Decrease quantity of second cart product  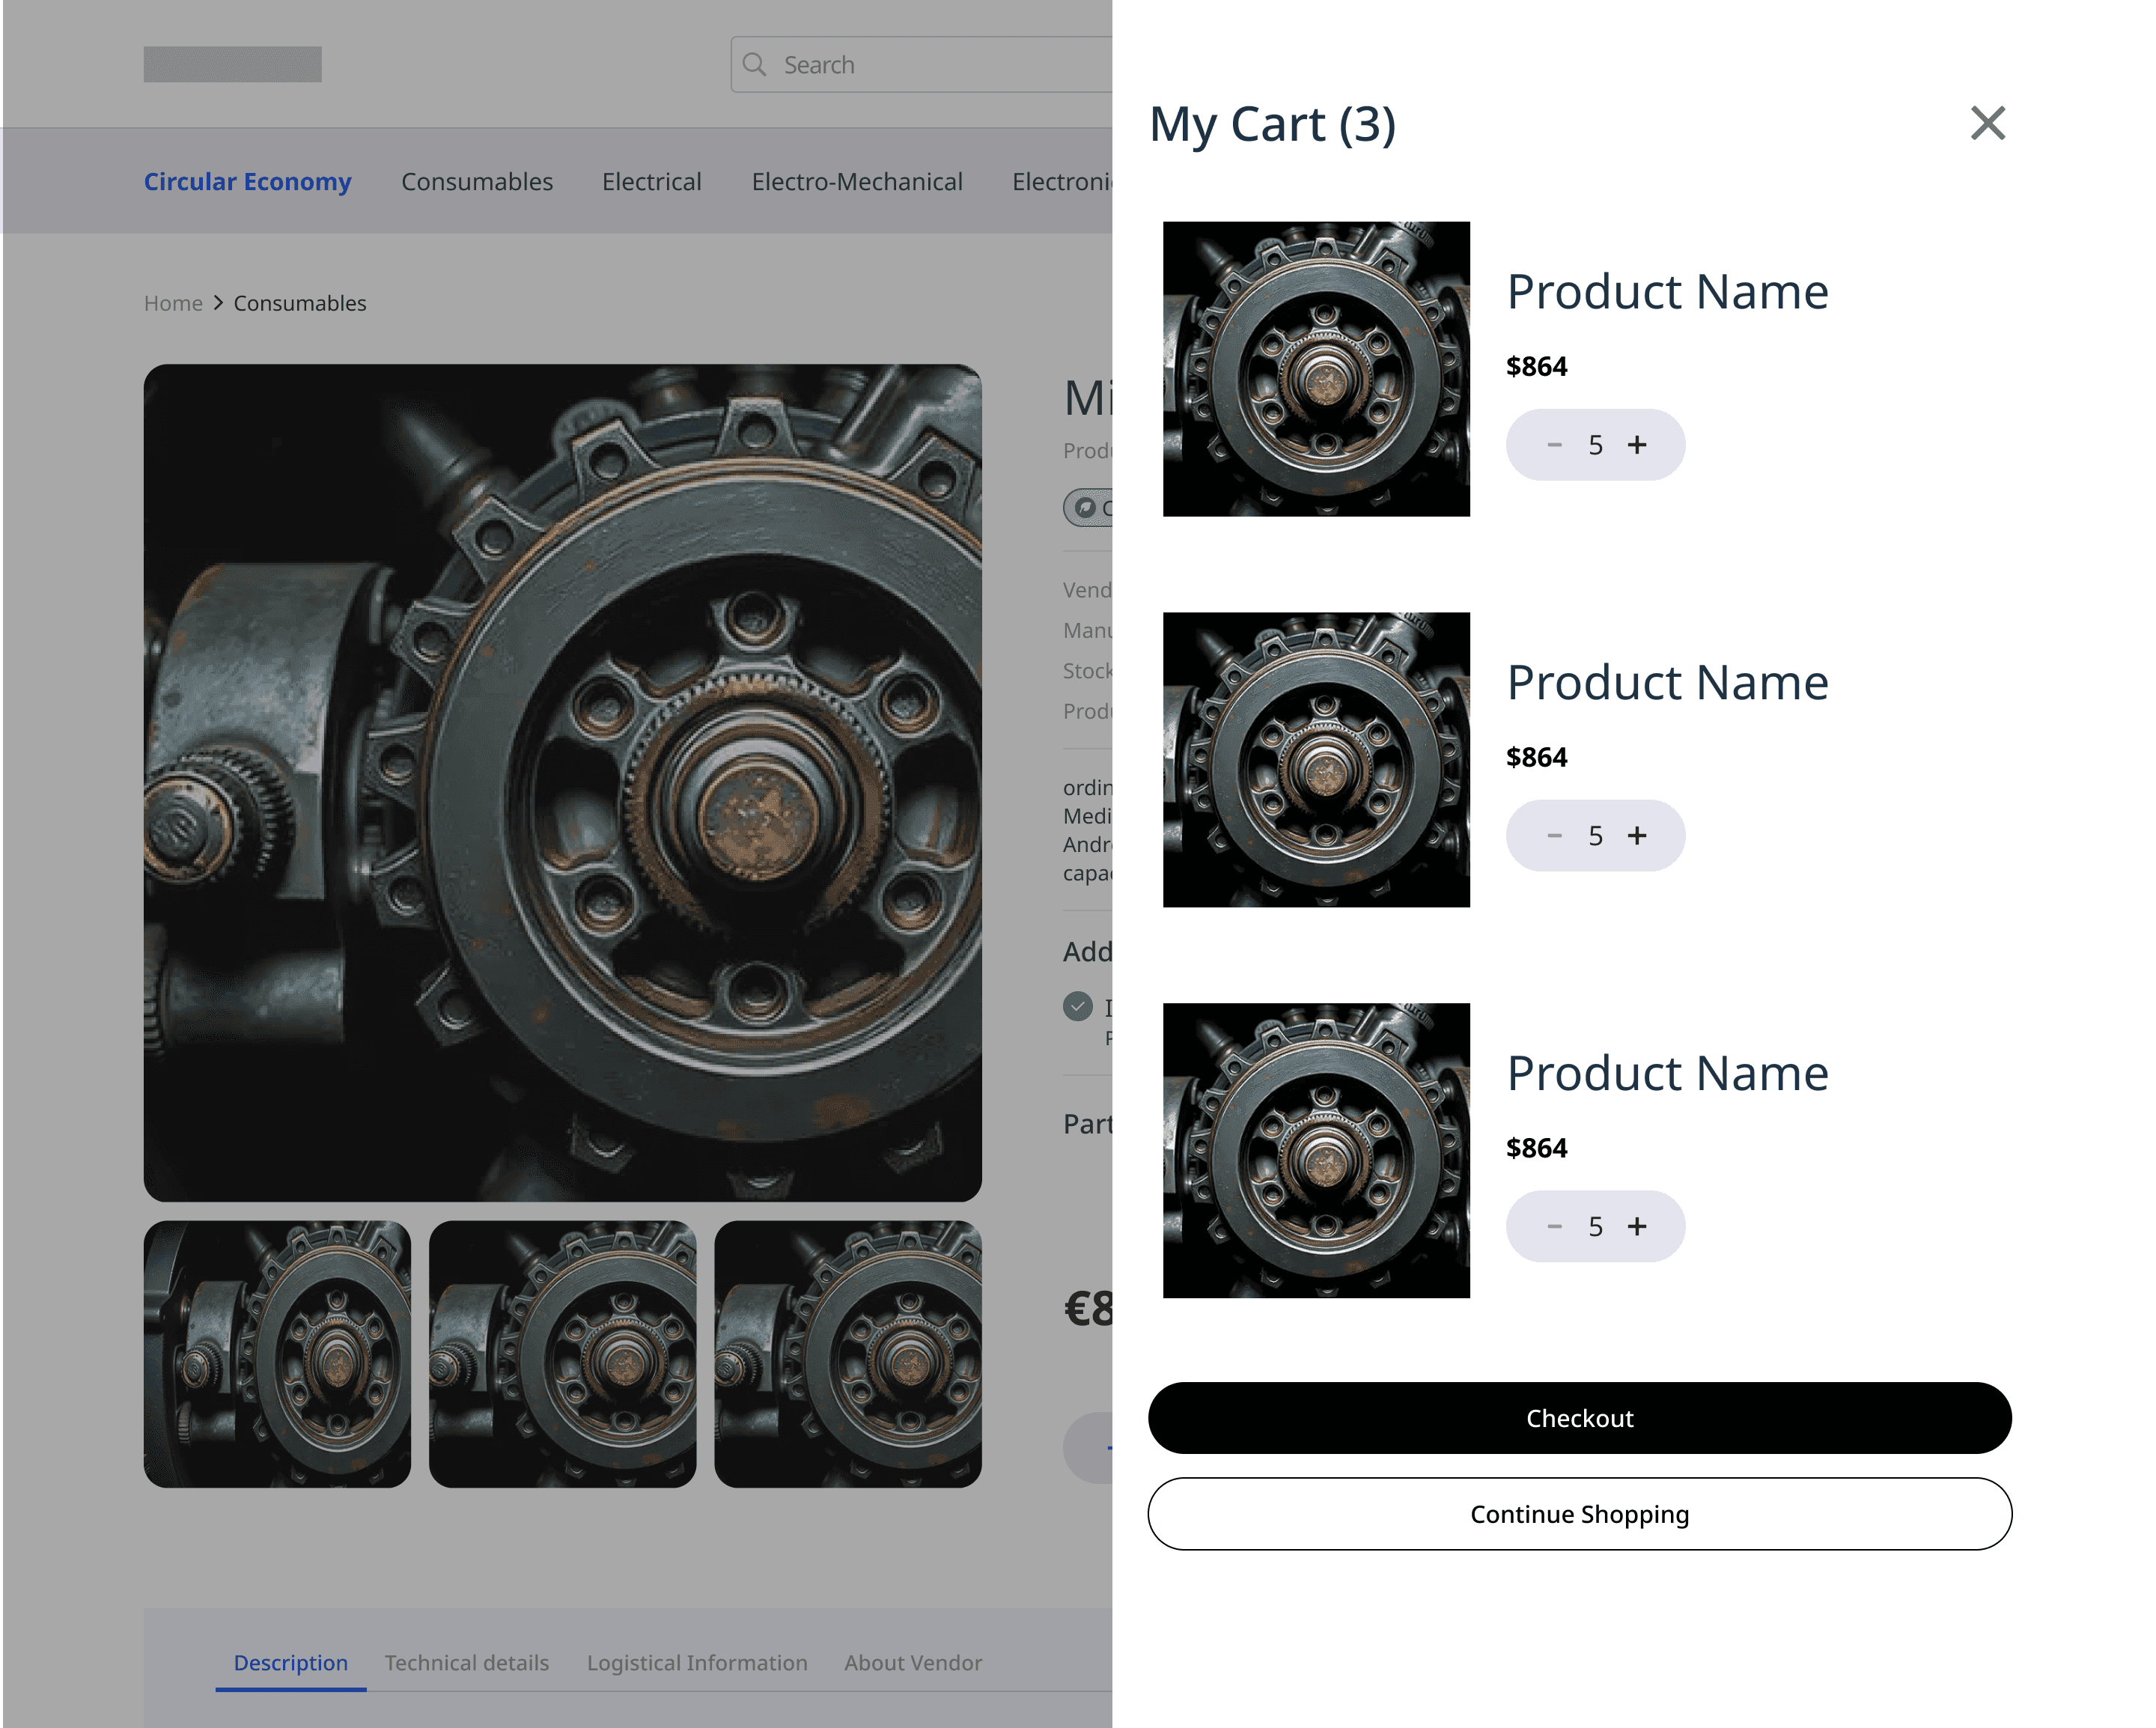1554,836
